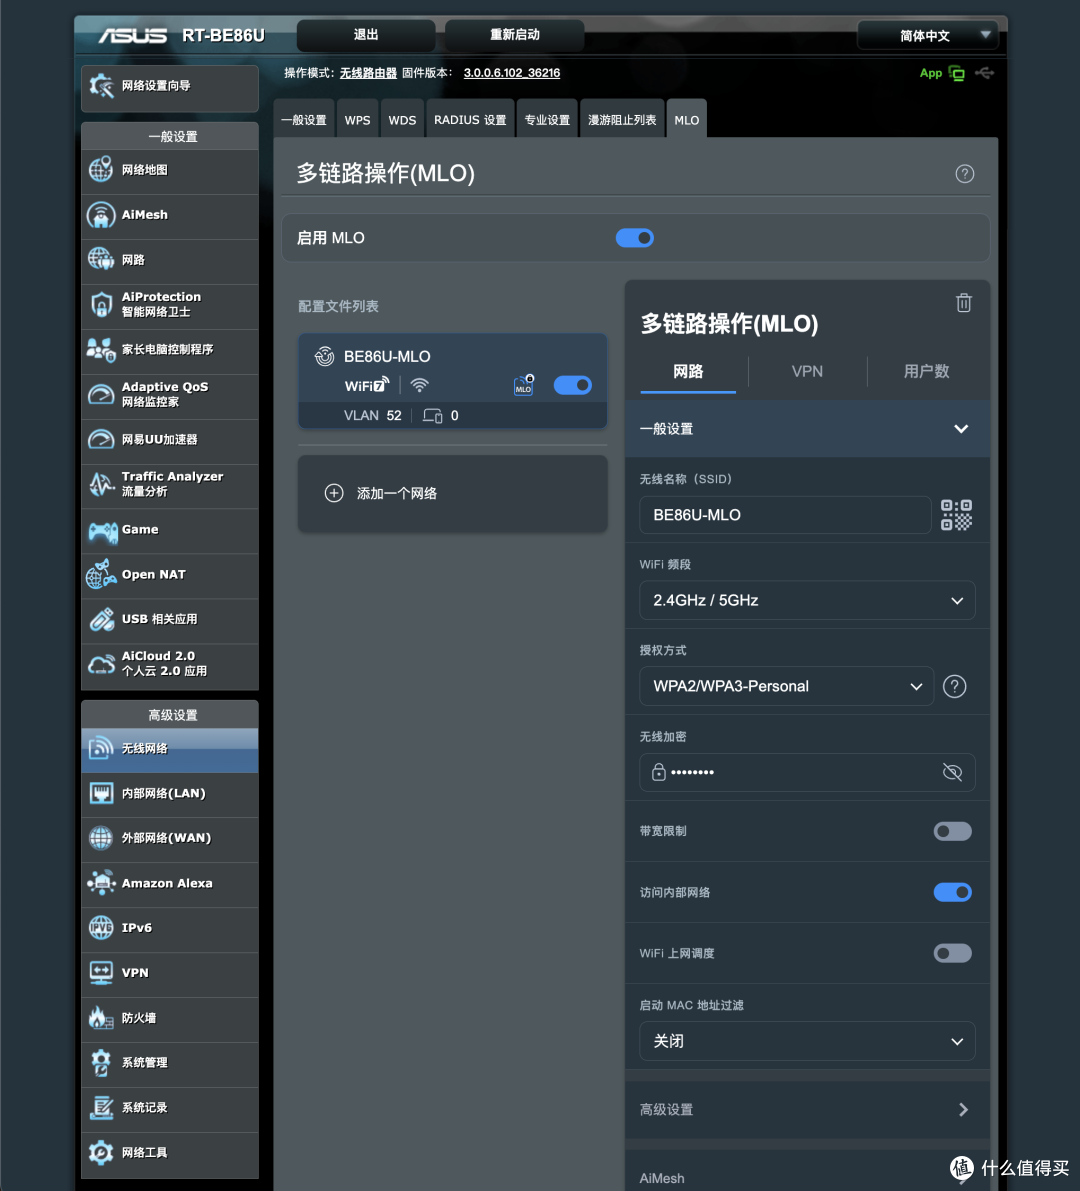Click the 重新启动 reboot button
1080x1191 pixels.
click(x=515, y=35)
